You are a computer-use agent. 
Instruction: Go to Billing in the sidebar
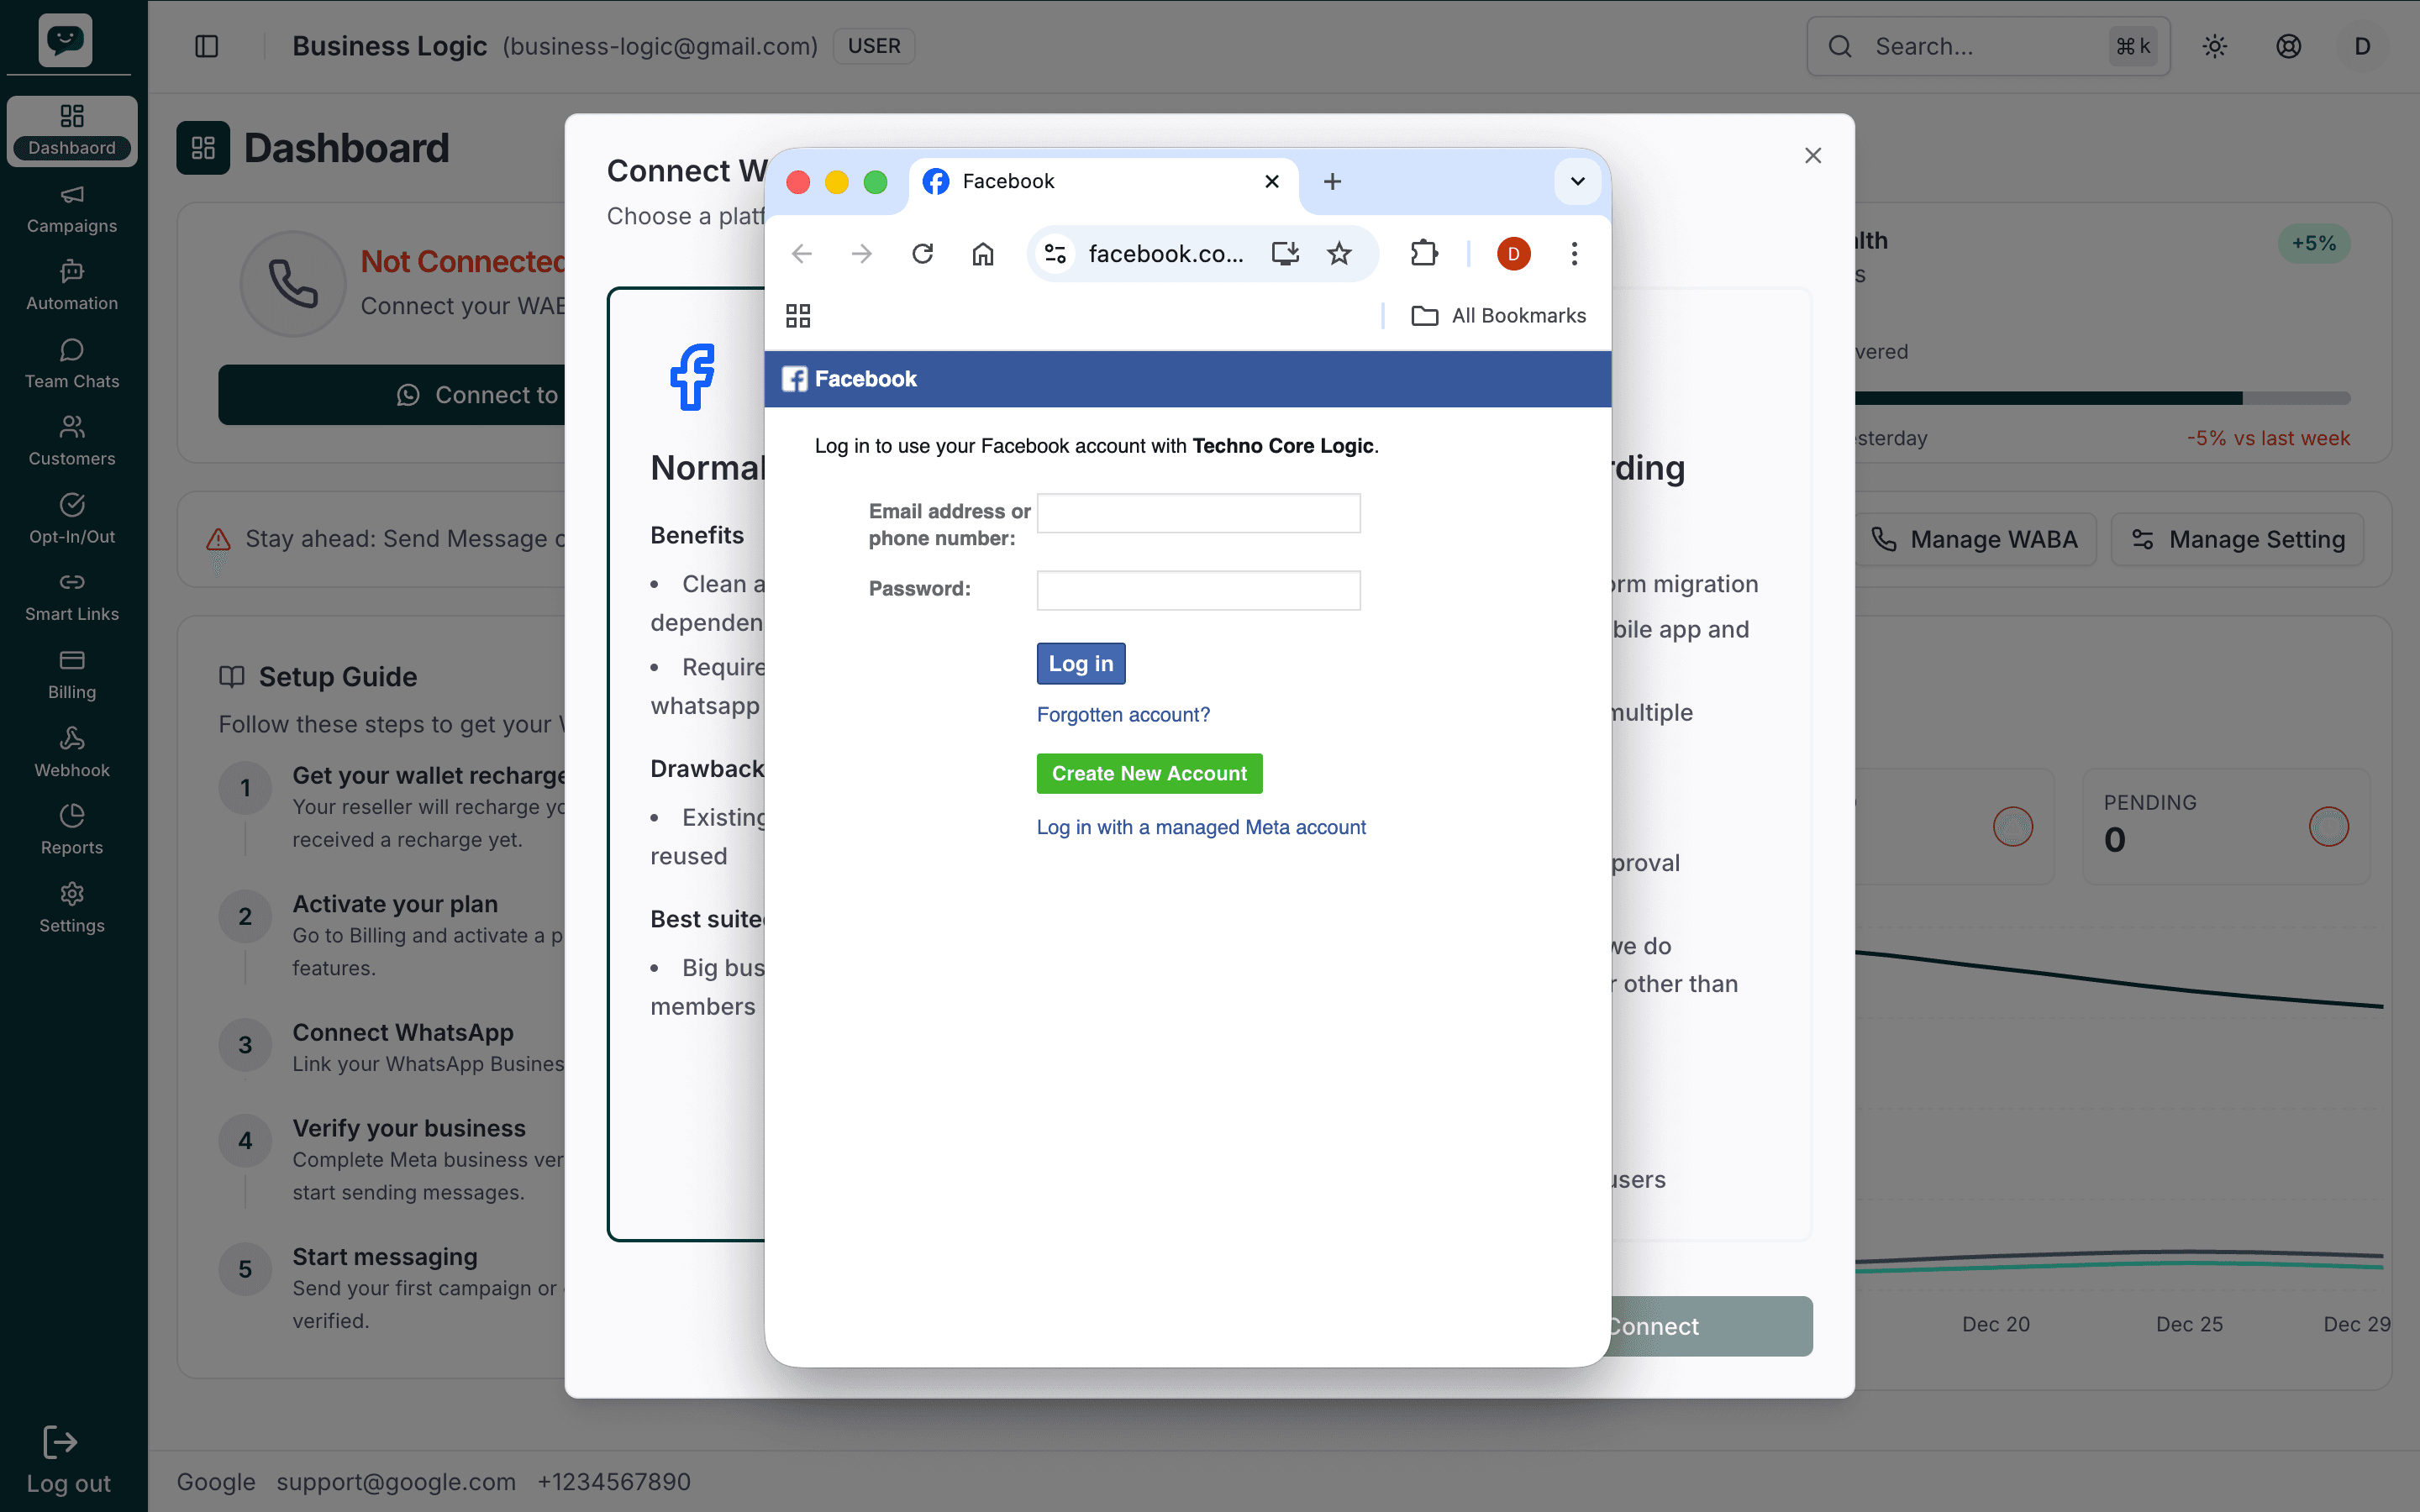pos(72,675)
